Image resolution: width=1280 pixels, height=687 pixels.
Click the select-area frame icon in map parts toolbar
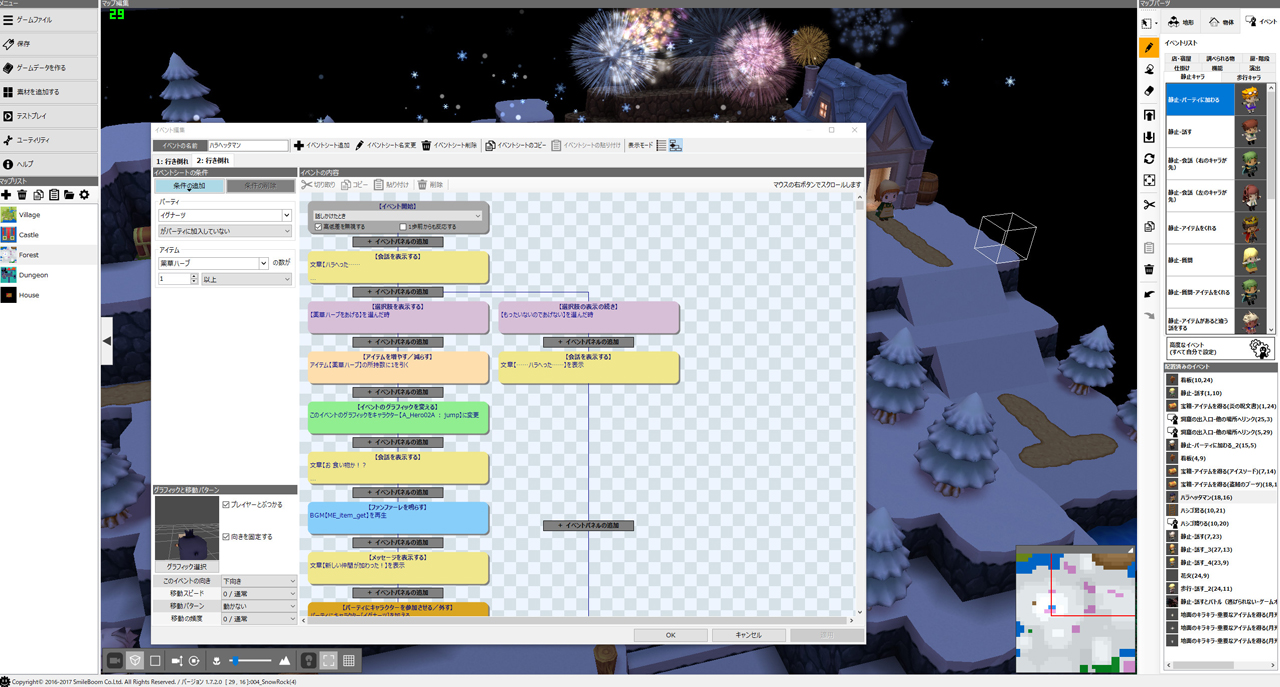(1149, 181)
